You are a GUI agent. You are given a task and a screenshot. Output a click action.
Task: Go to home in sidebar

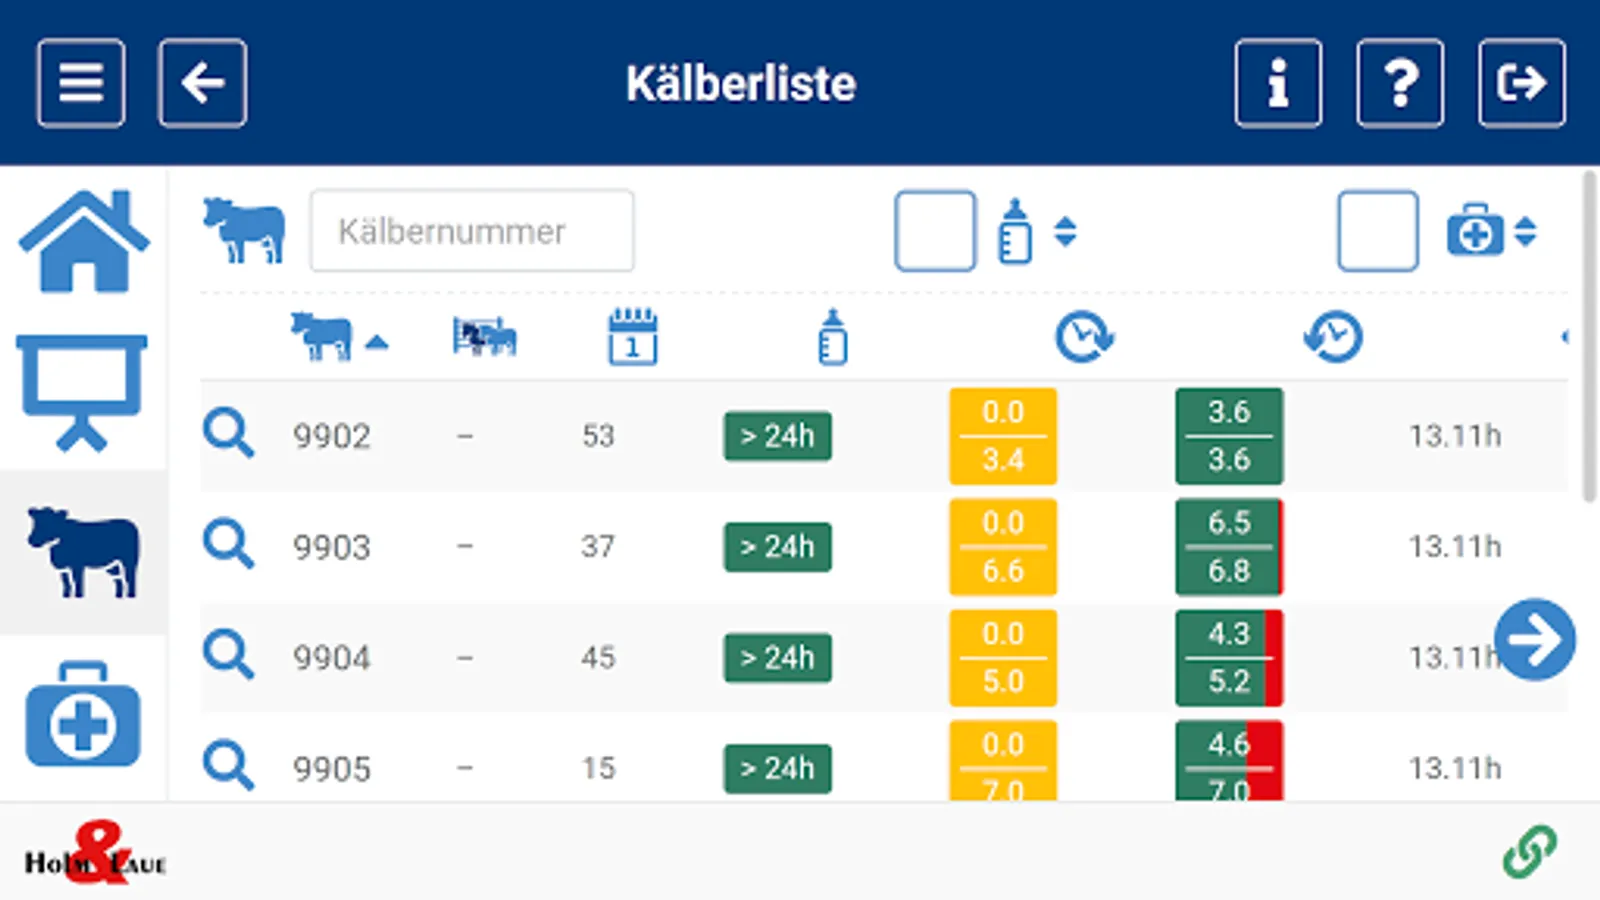click(84, 241)
